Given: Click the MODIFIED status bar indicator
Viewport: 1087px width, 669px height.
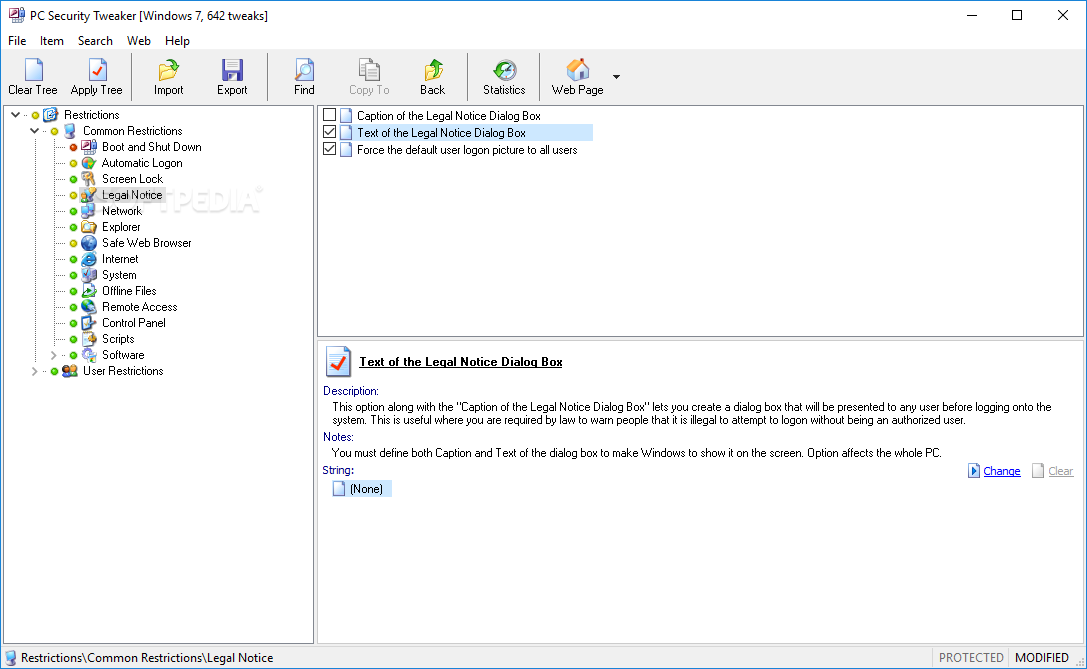Looking at the screenshot, I should (1041, 657).
